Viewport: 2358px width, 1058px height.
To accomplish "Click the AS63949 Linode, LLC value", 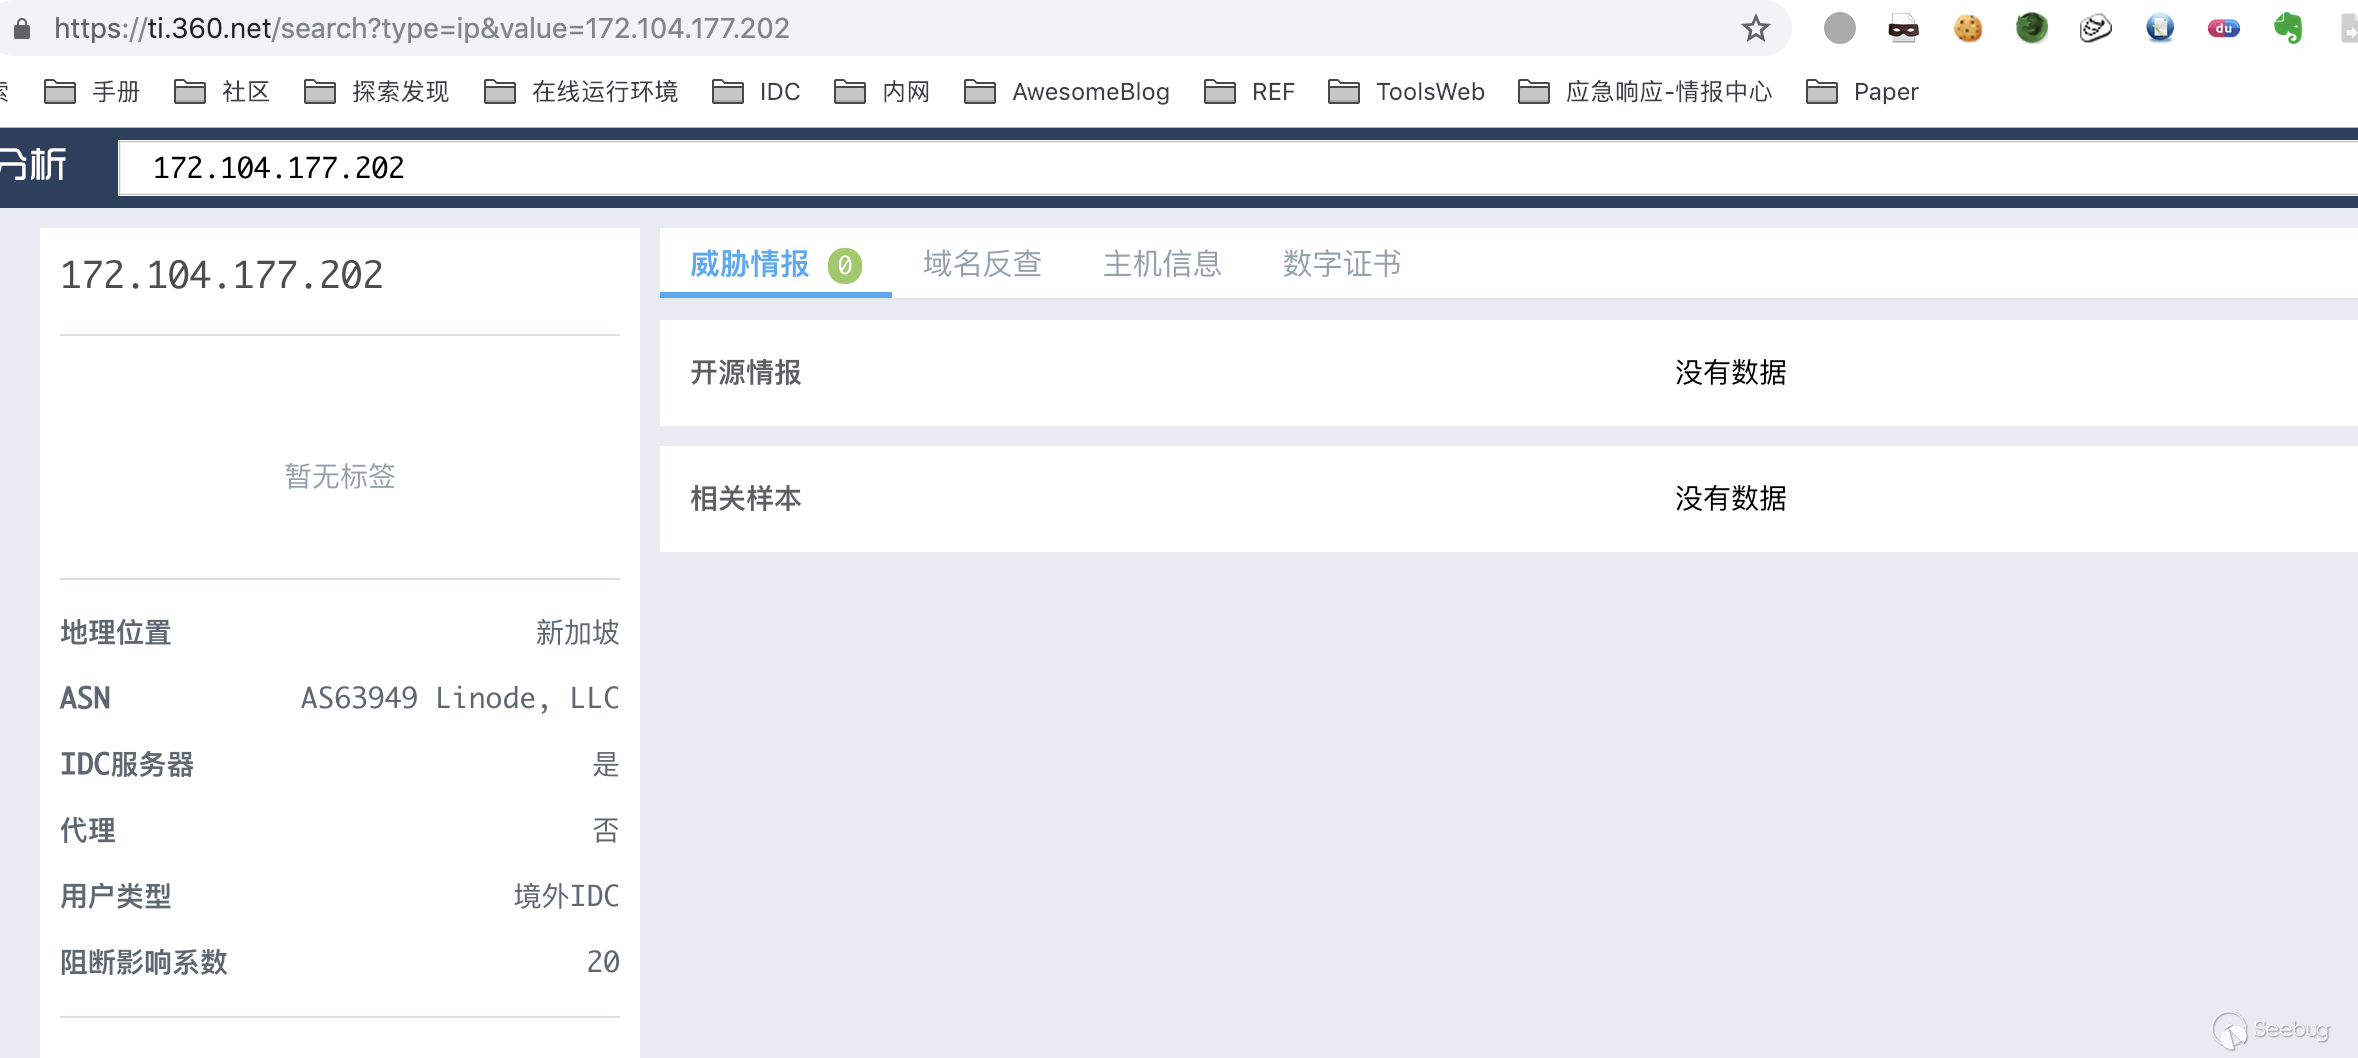I will (x=460, y=698).
